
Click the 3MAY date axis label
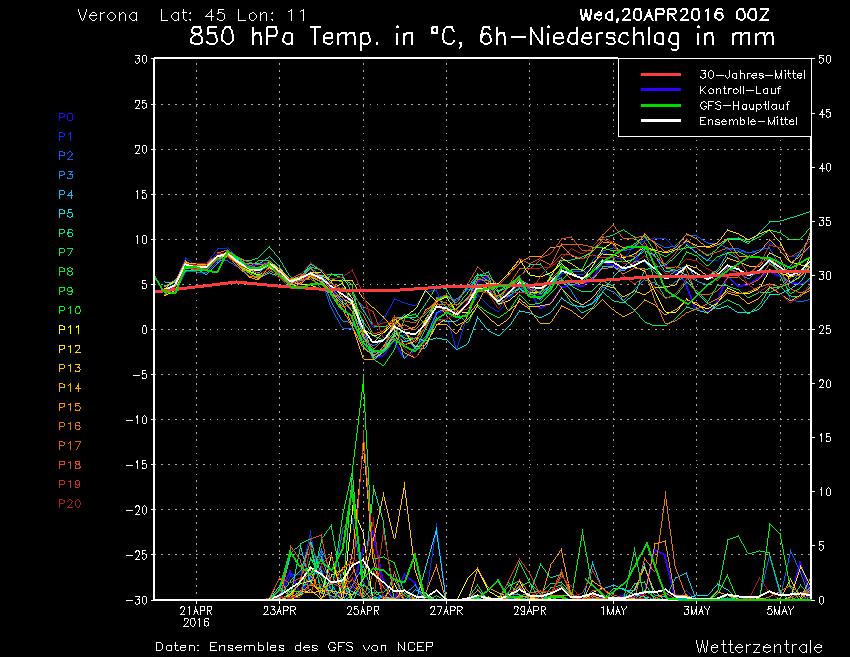697,611
